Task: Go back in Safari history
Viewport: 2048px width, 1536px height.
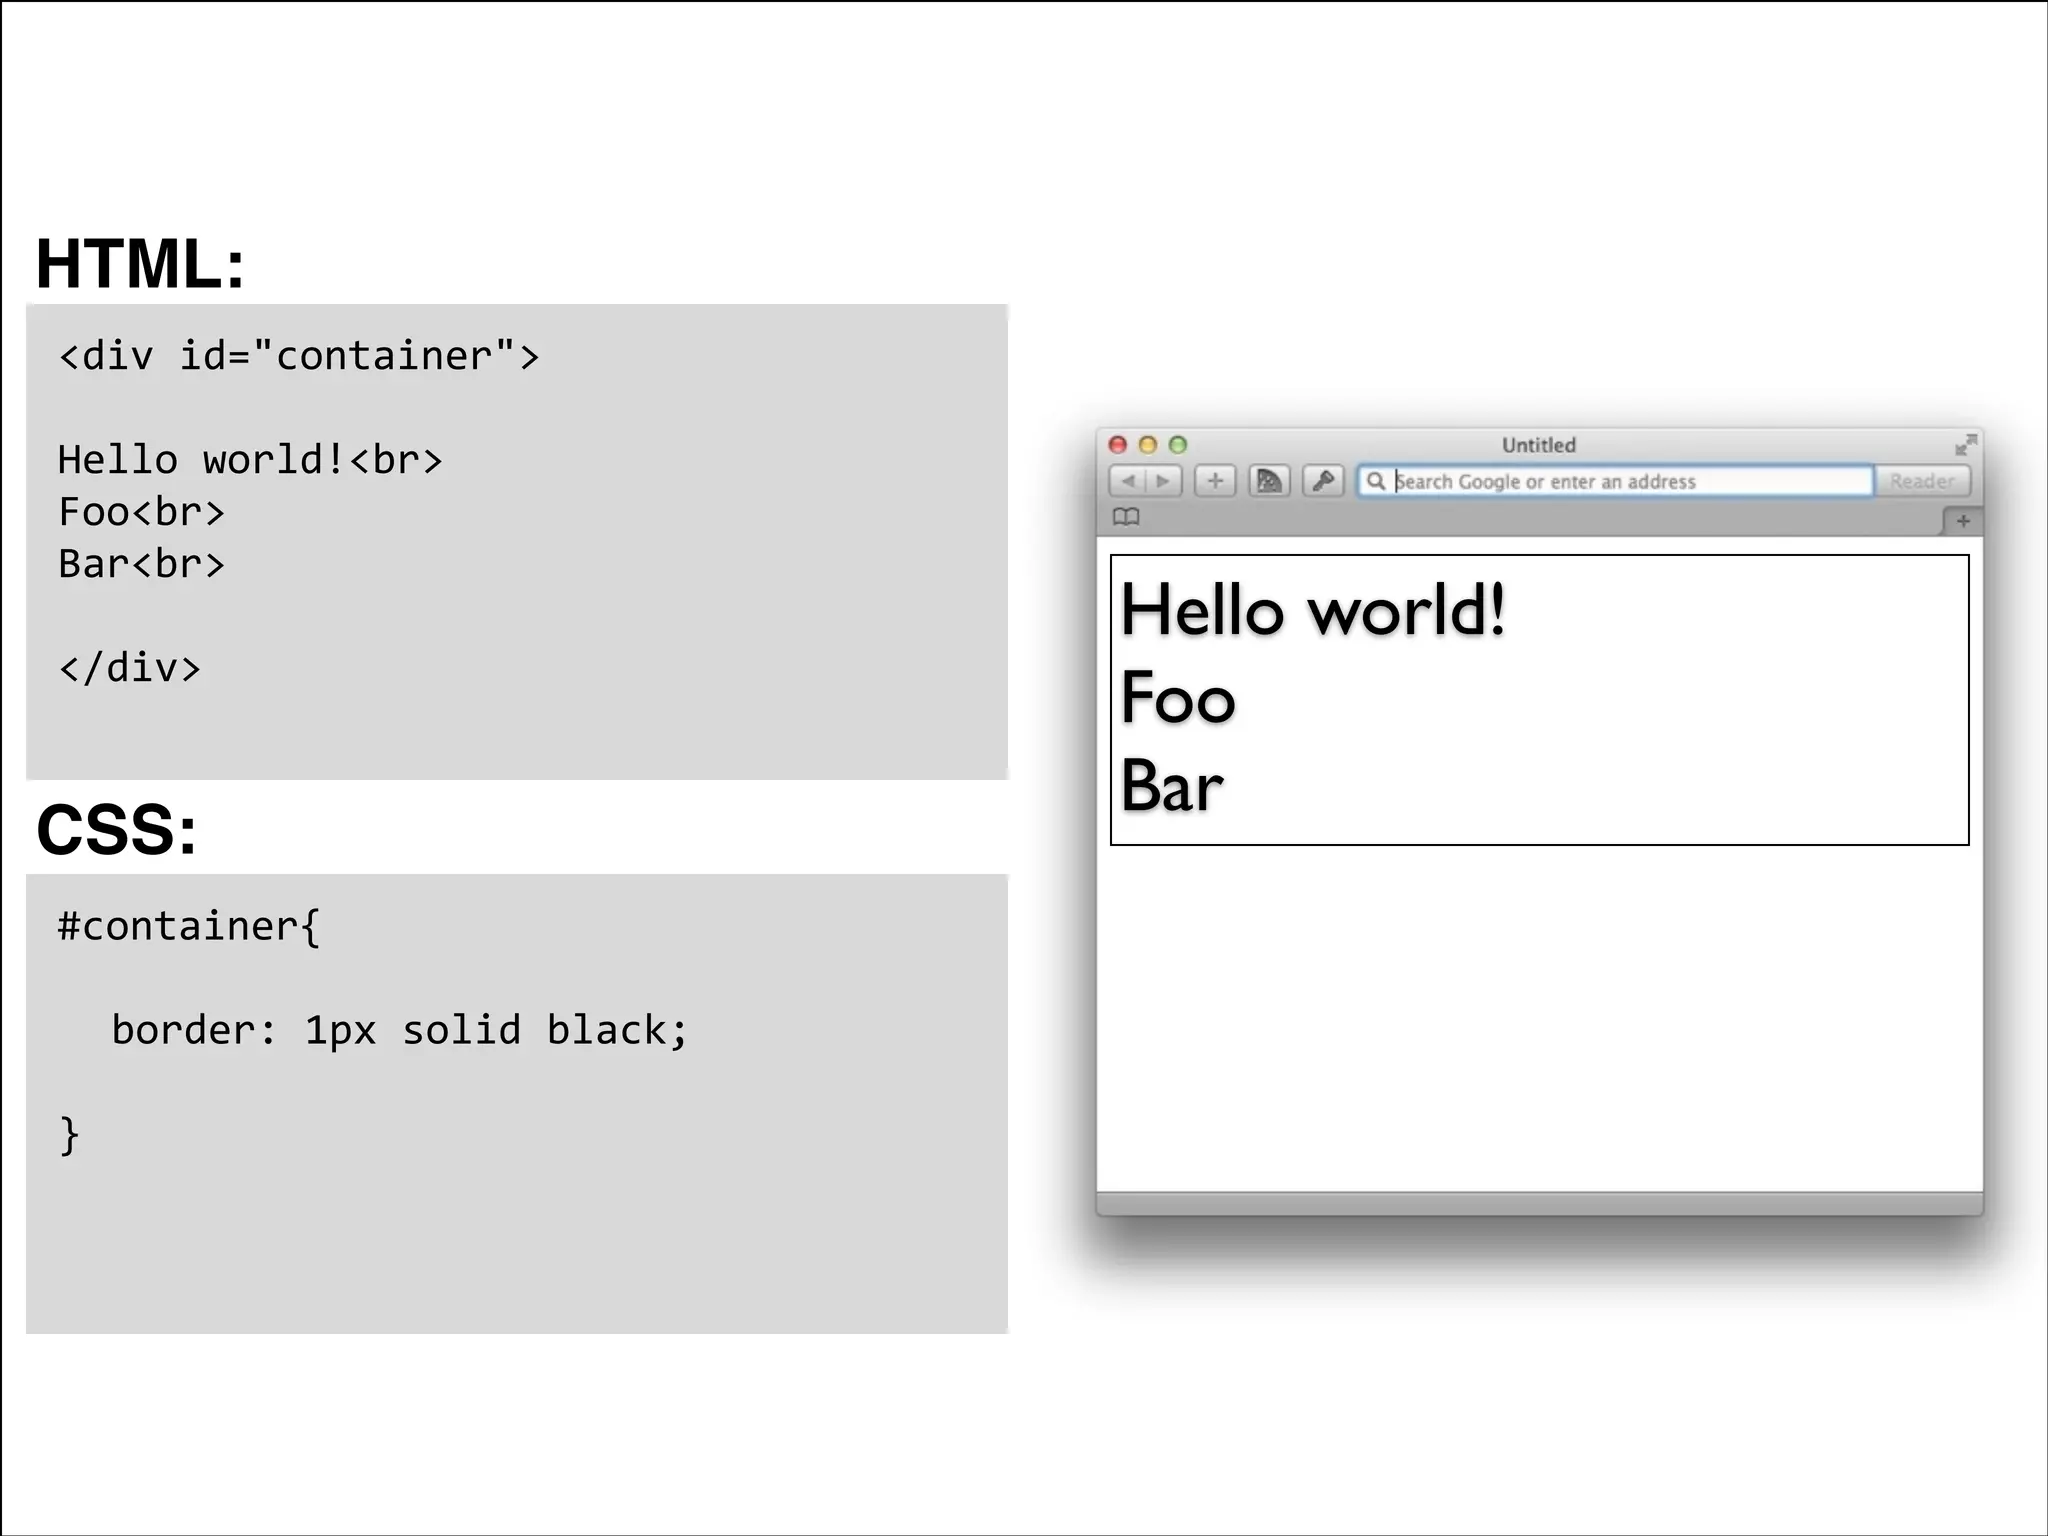Action: pos(1128,481)
